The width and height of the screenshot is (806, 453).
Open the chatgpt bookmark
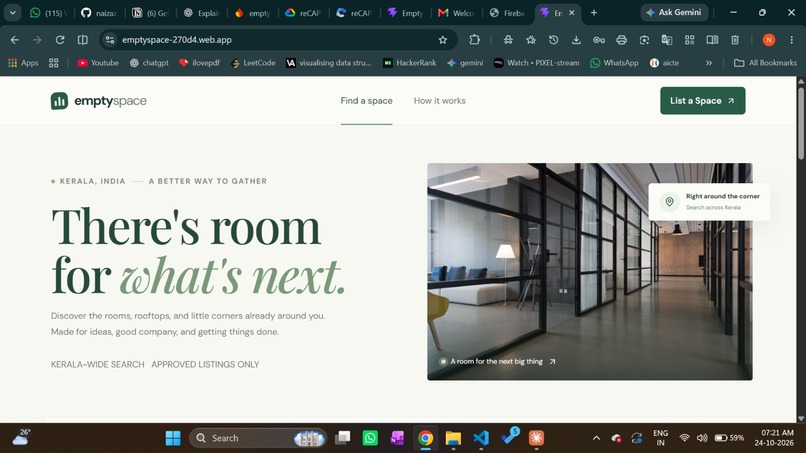tap(149, 63)
